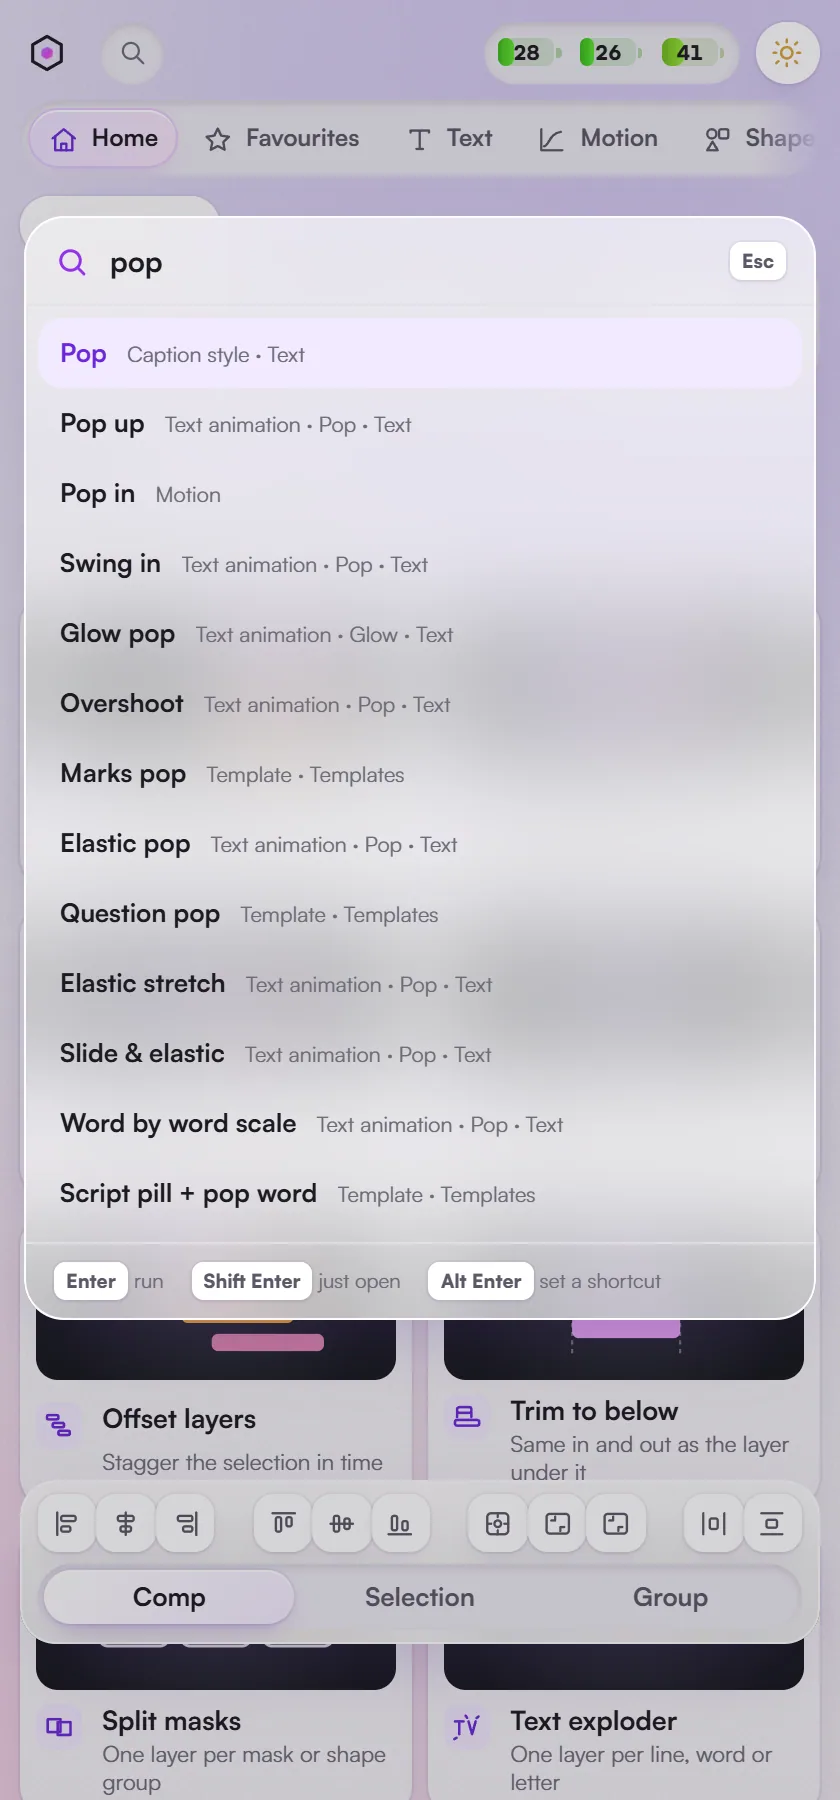Select the Pop caption style result
Image resolution: width=840 pixels, height=1800 pixels.
(420, 354)
